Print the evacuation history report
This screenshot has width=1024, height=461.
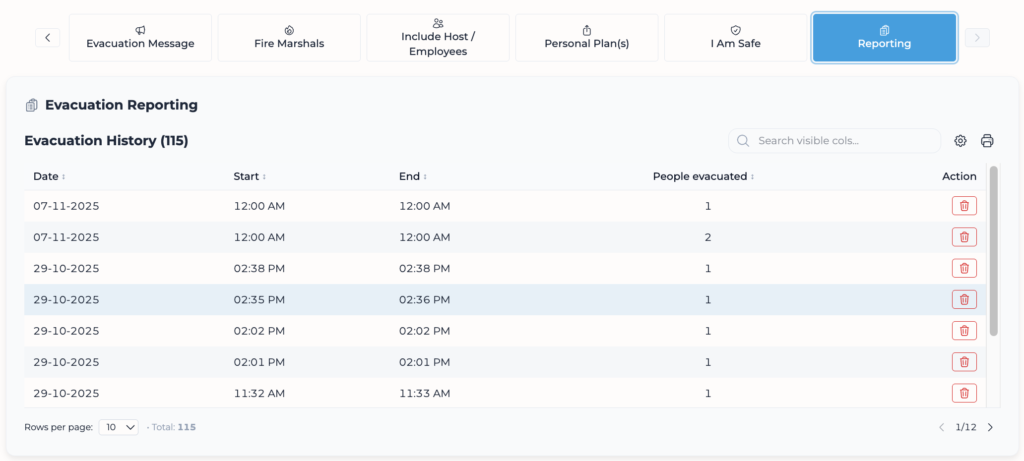tap(987, 141)
